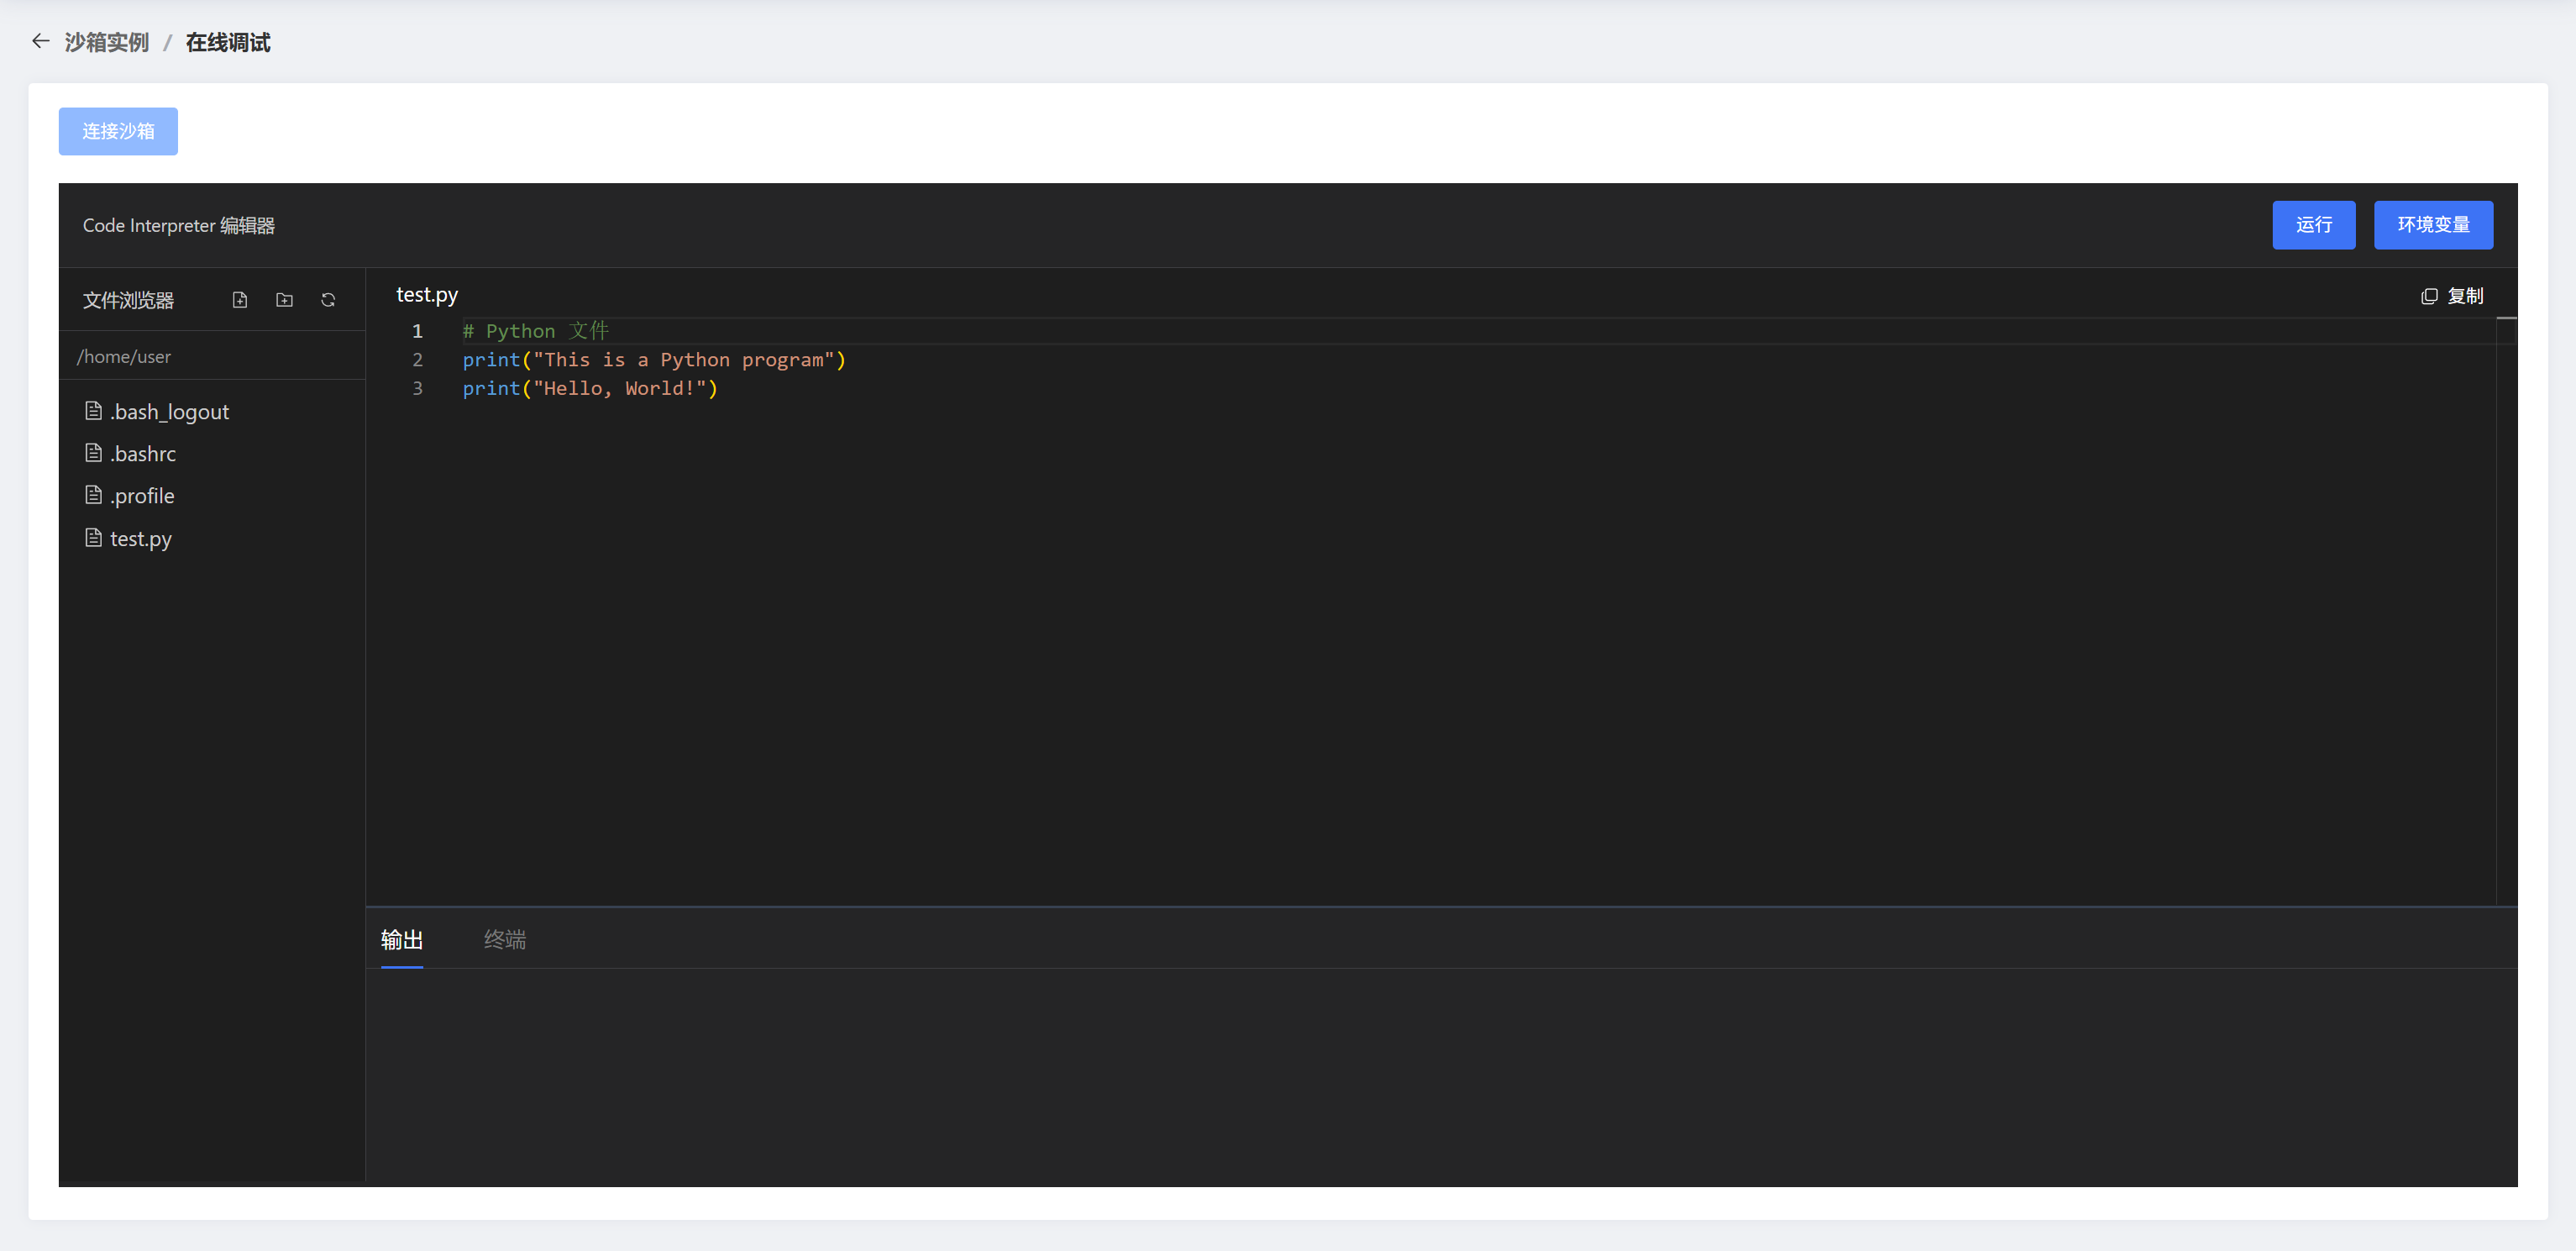Switch to the 终端 tab
This screenshot has height=1251, width=2576.
(x=505, y=939)
